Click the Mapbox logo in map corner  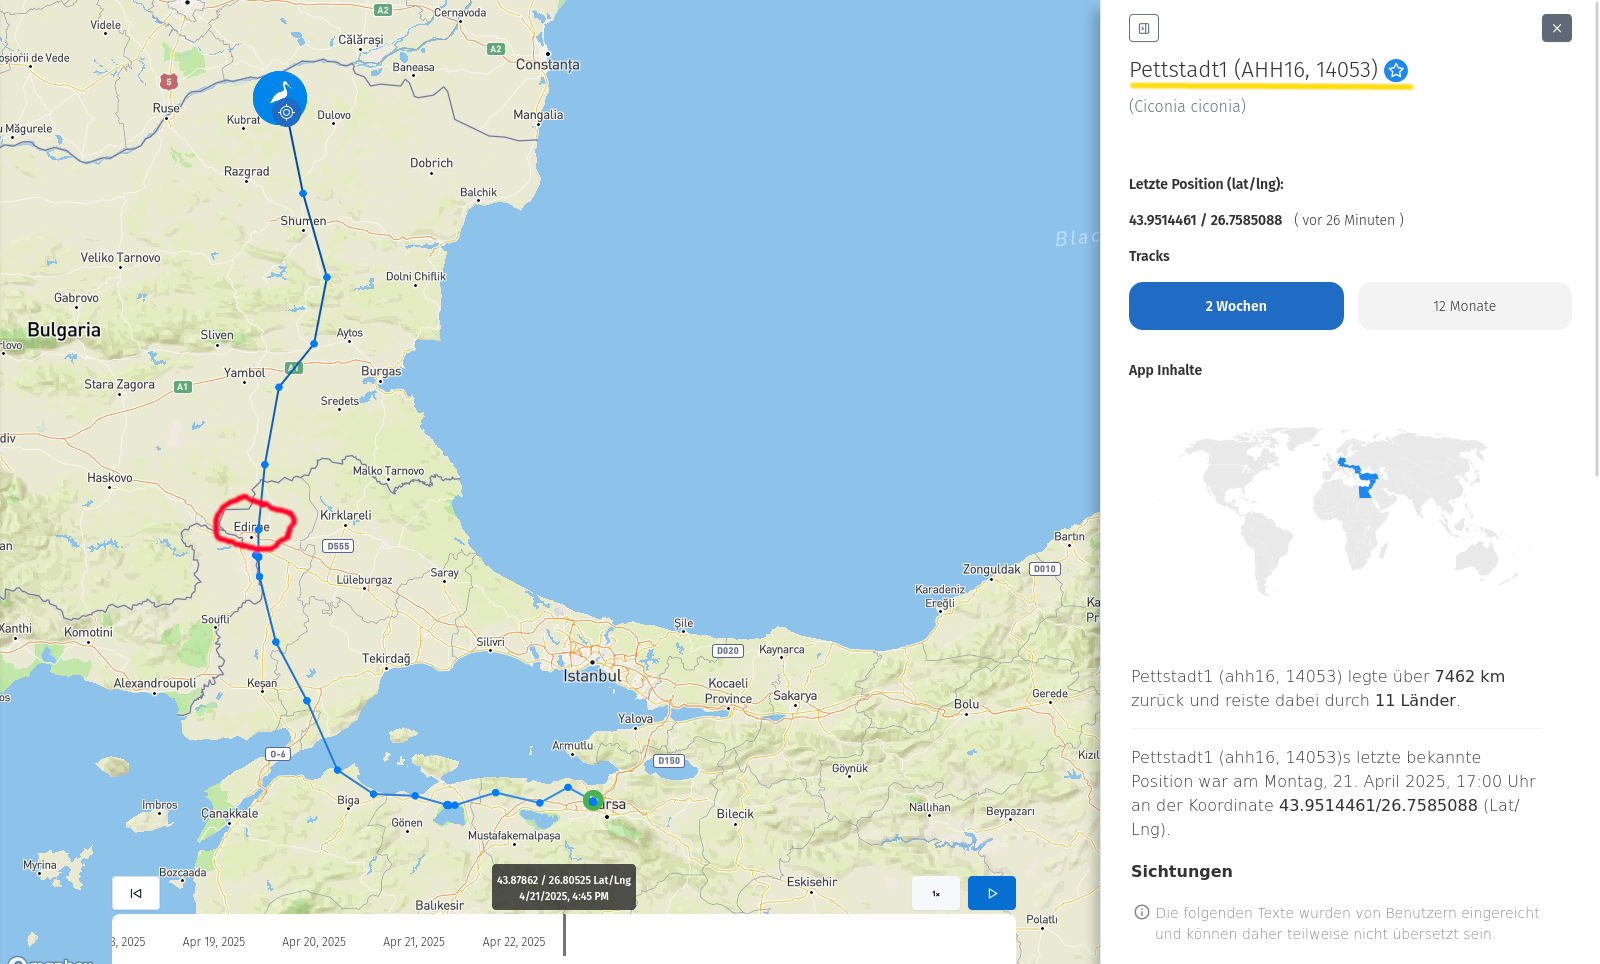coord(50,960)
